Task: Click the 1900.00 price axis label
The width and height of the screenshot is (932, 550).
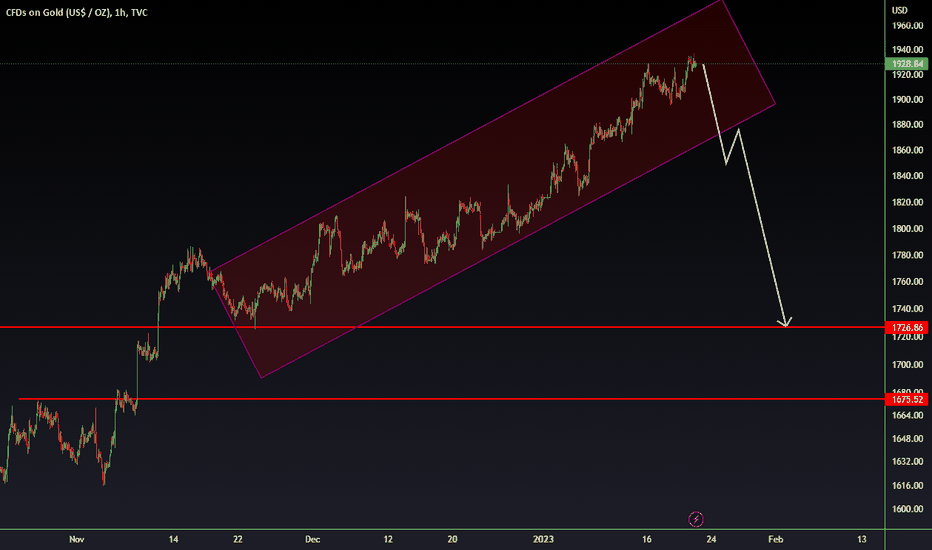Action: [x=907, y=99]
